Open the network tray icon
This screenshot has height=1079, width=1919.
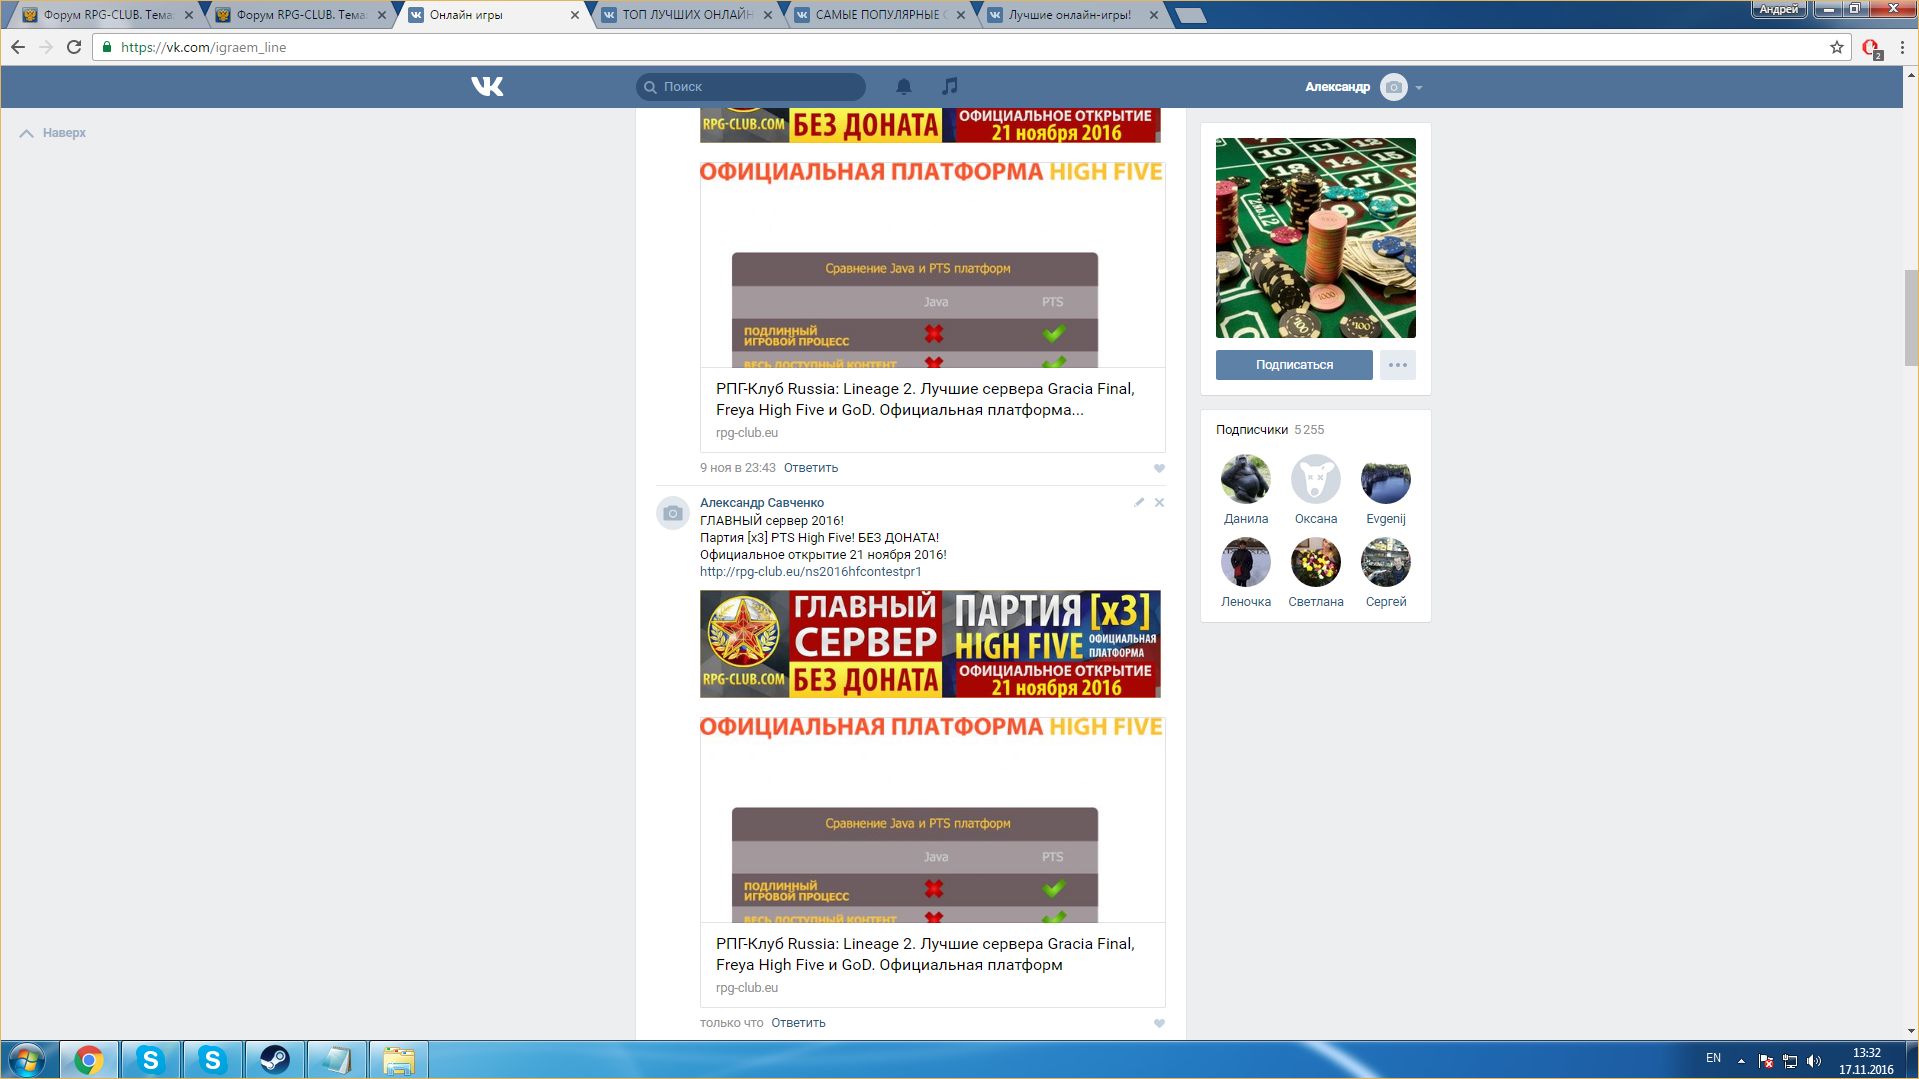coord(1790,1061)
